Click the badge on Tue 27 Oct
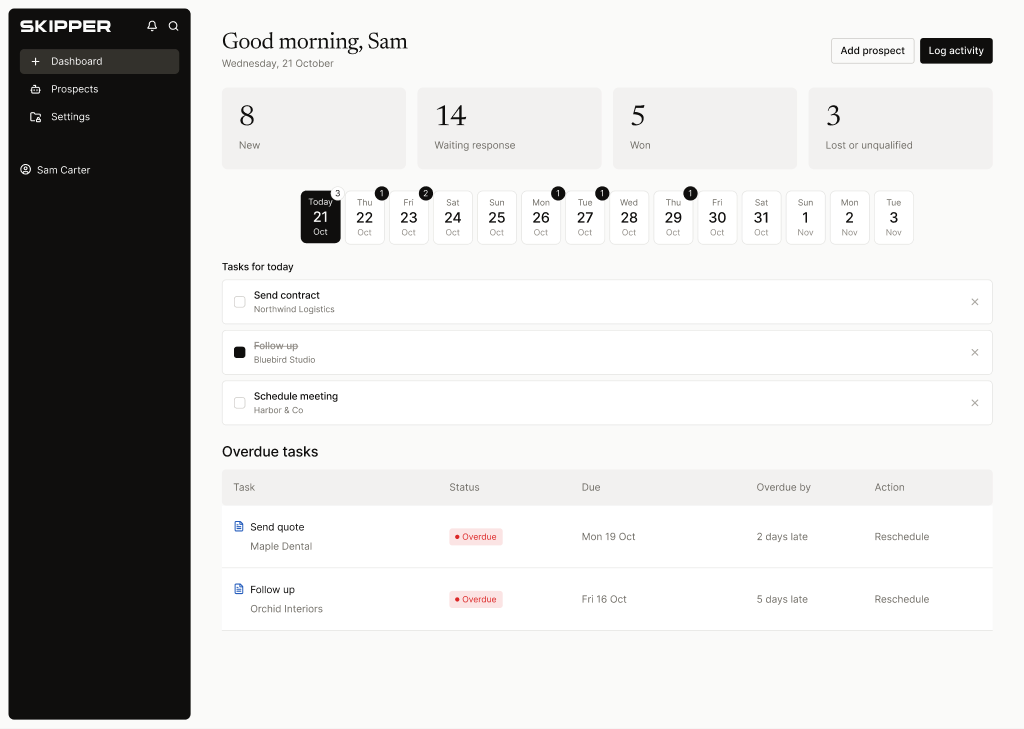 602,193
